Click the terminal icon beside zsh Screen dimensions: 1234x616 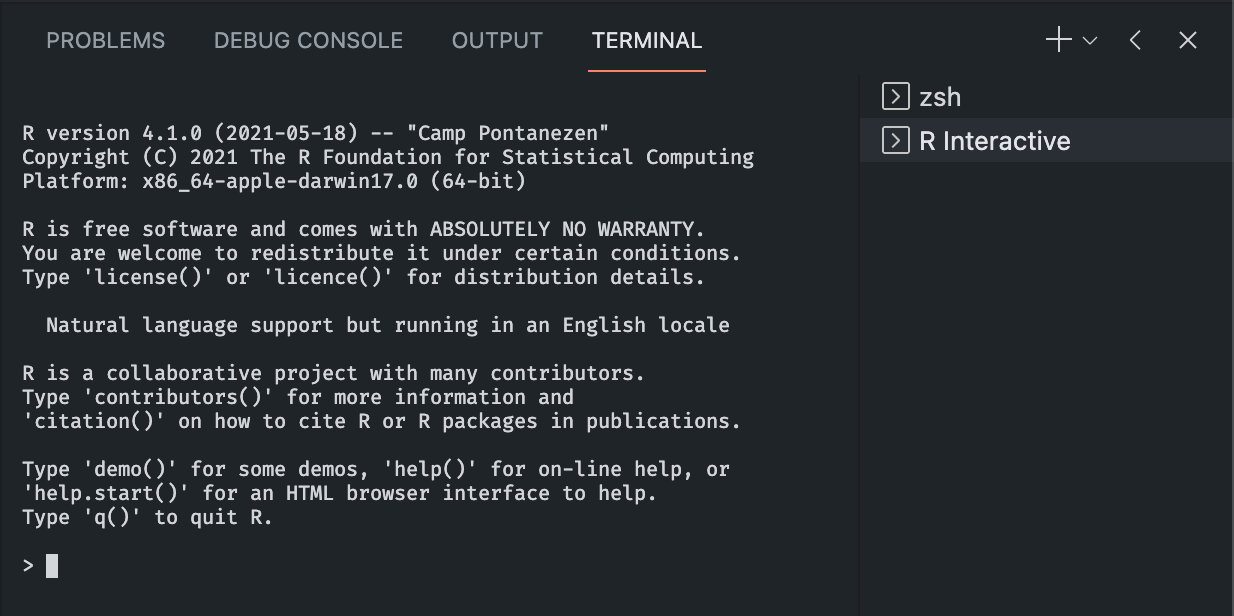[895, 96]
